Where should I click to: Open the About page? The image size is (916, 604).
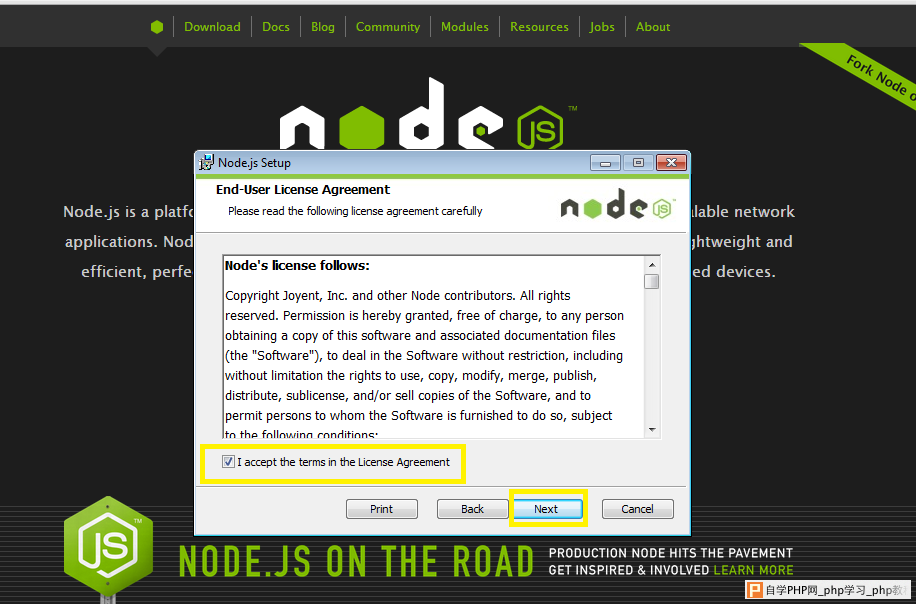653,27
